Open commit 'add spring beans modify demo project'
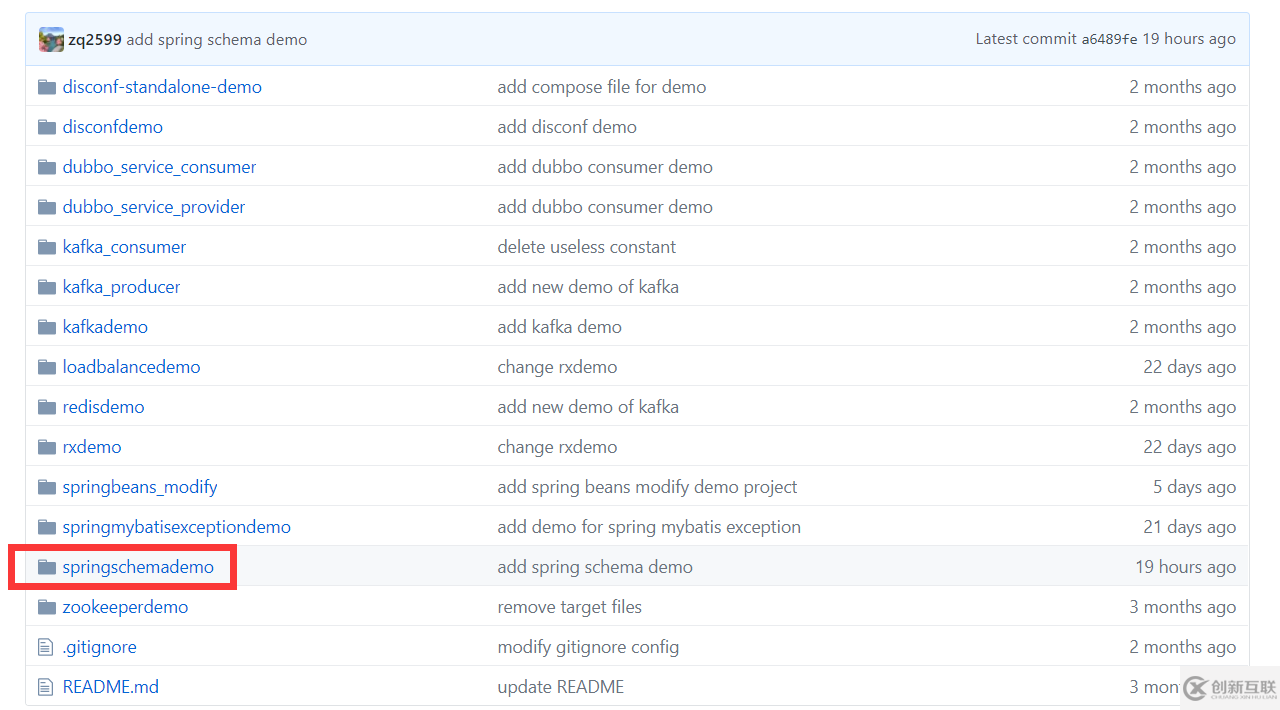1280x710 pixels. click(648, 487)
